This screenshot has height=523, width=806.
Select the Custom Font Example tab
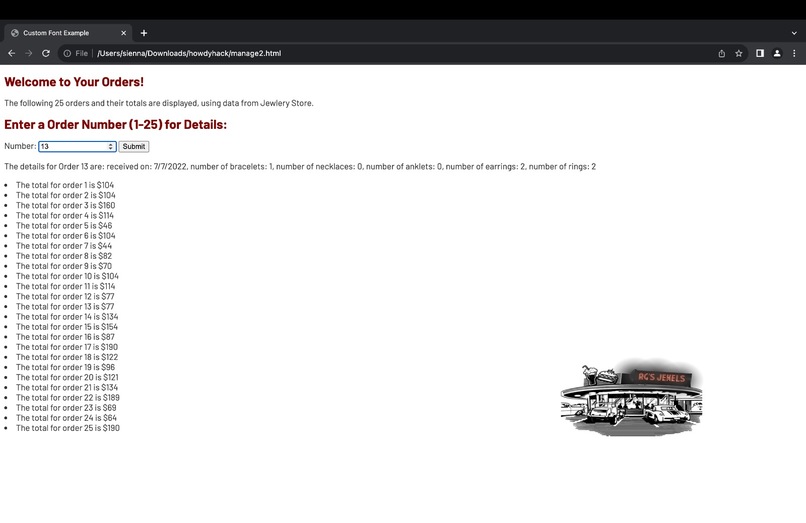pos(68,33)
